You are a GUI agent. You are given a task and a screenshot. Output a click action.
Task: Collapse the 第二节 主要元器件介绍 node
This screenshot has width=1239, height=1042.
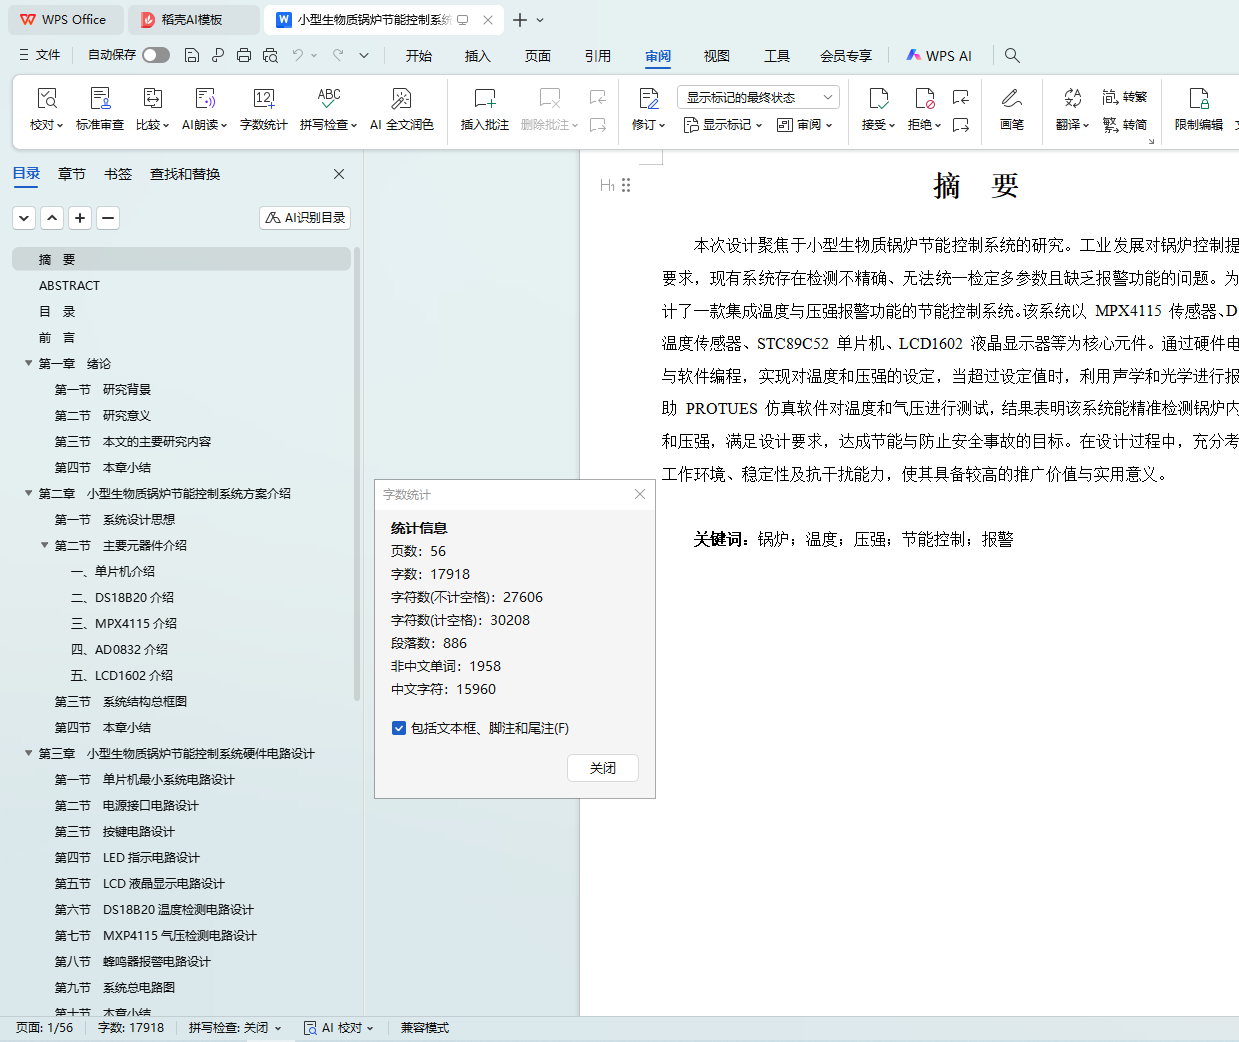coord(45,546)
